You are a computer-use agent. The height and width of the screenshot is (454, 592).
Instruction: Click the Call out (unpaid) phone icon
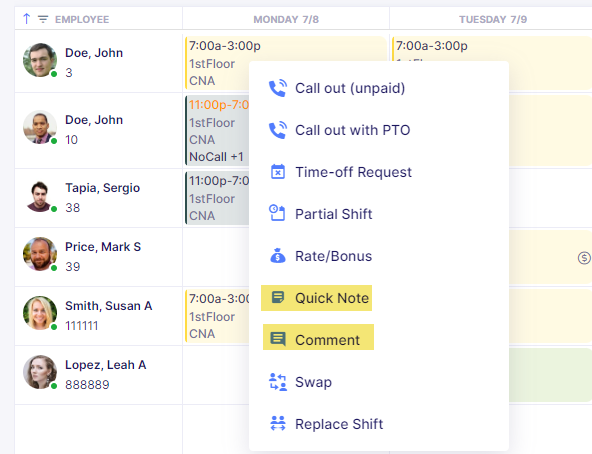[x=278, y=88]
